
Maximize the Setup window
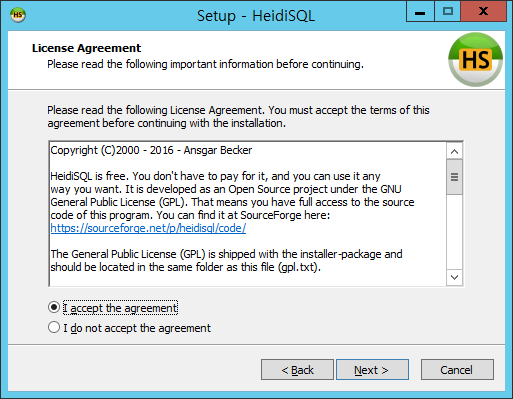point(448,12)
